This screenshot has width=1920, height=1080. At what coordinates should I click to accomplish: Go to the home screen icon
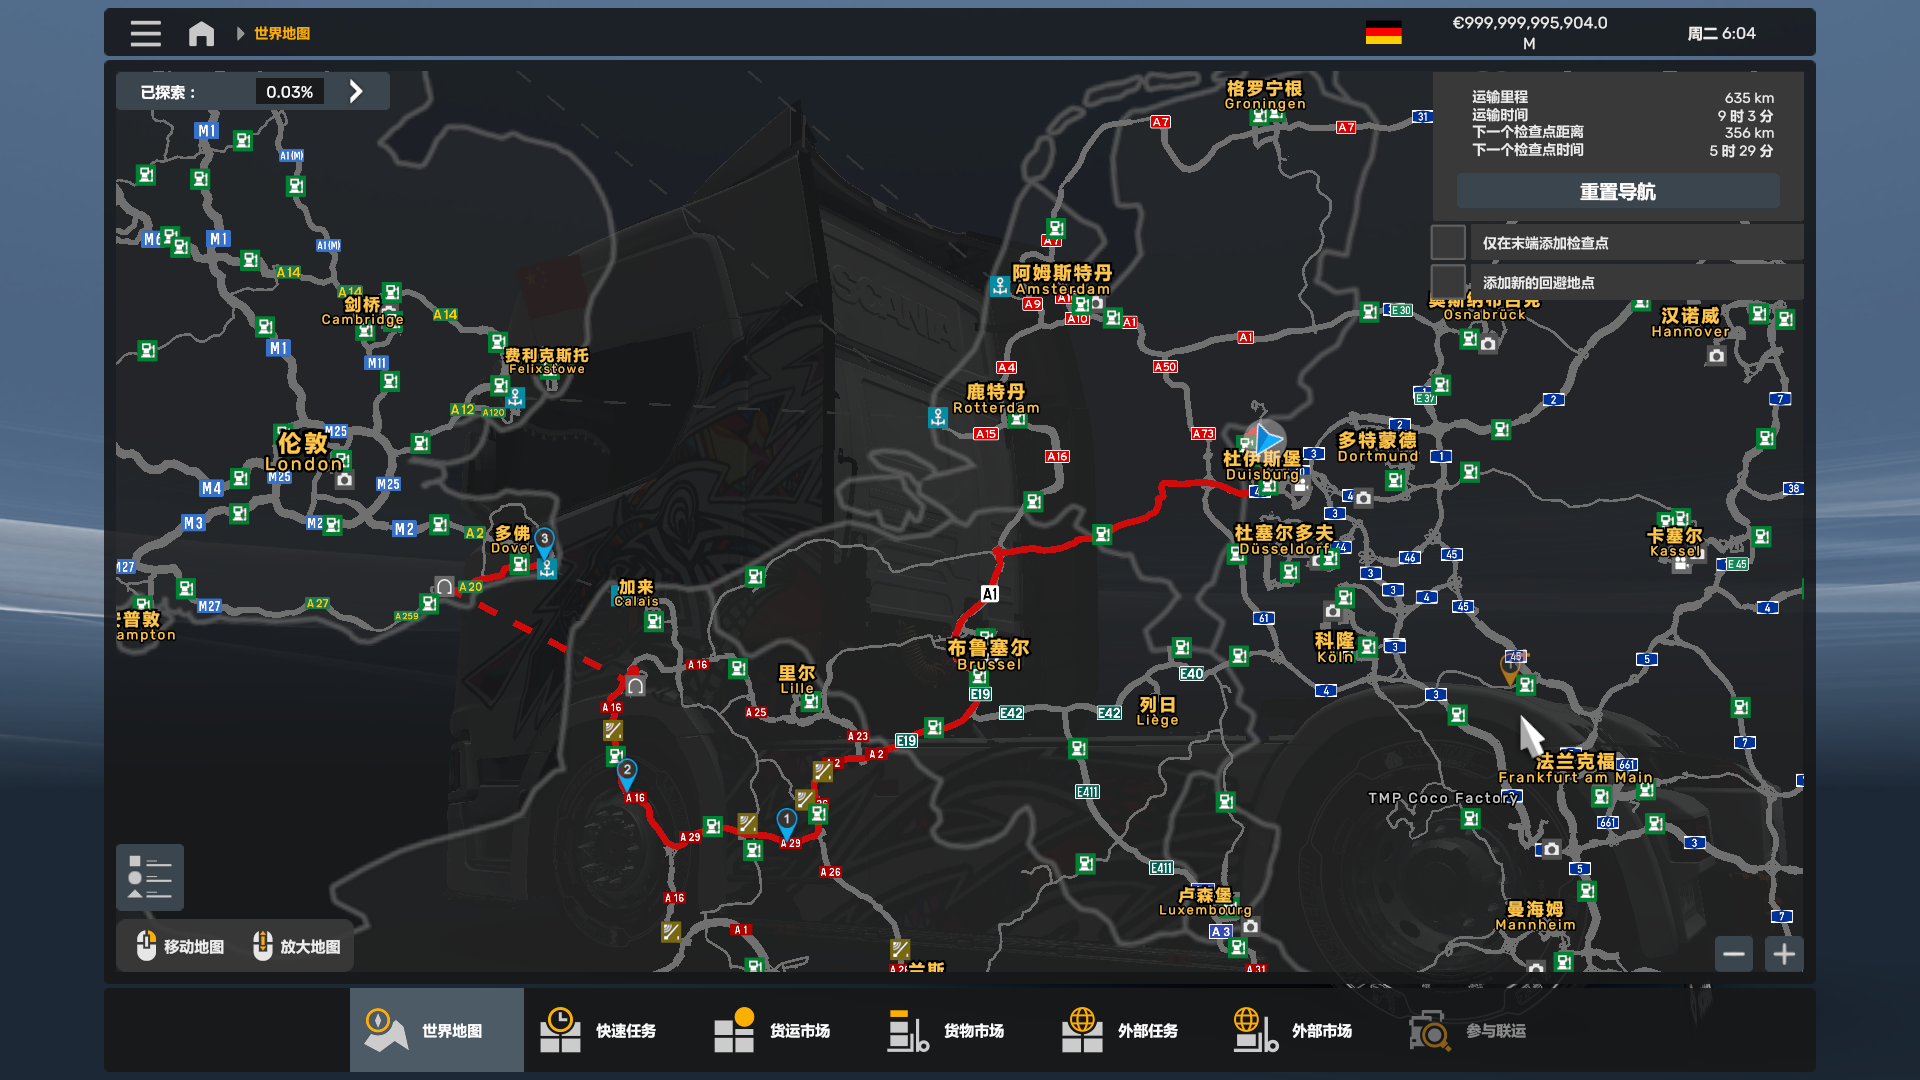pyautogui.click(x=201, y=34)
